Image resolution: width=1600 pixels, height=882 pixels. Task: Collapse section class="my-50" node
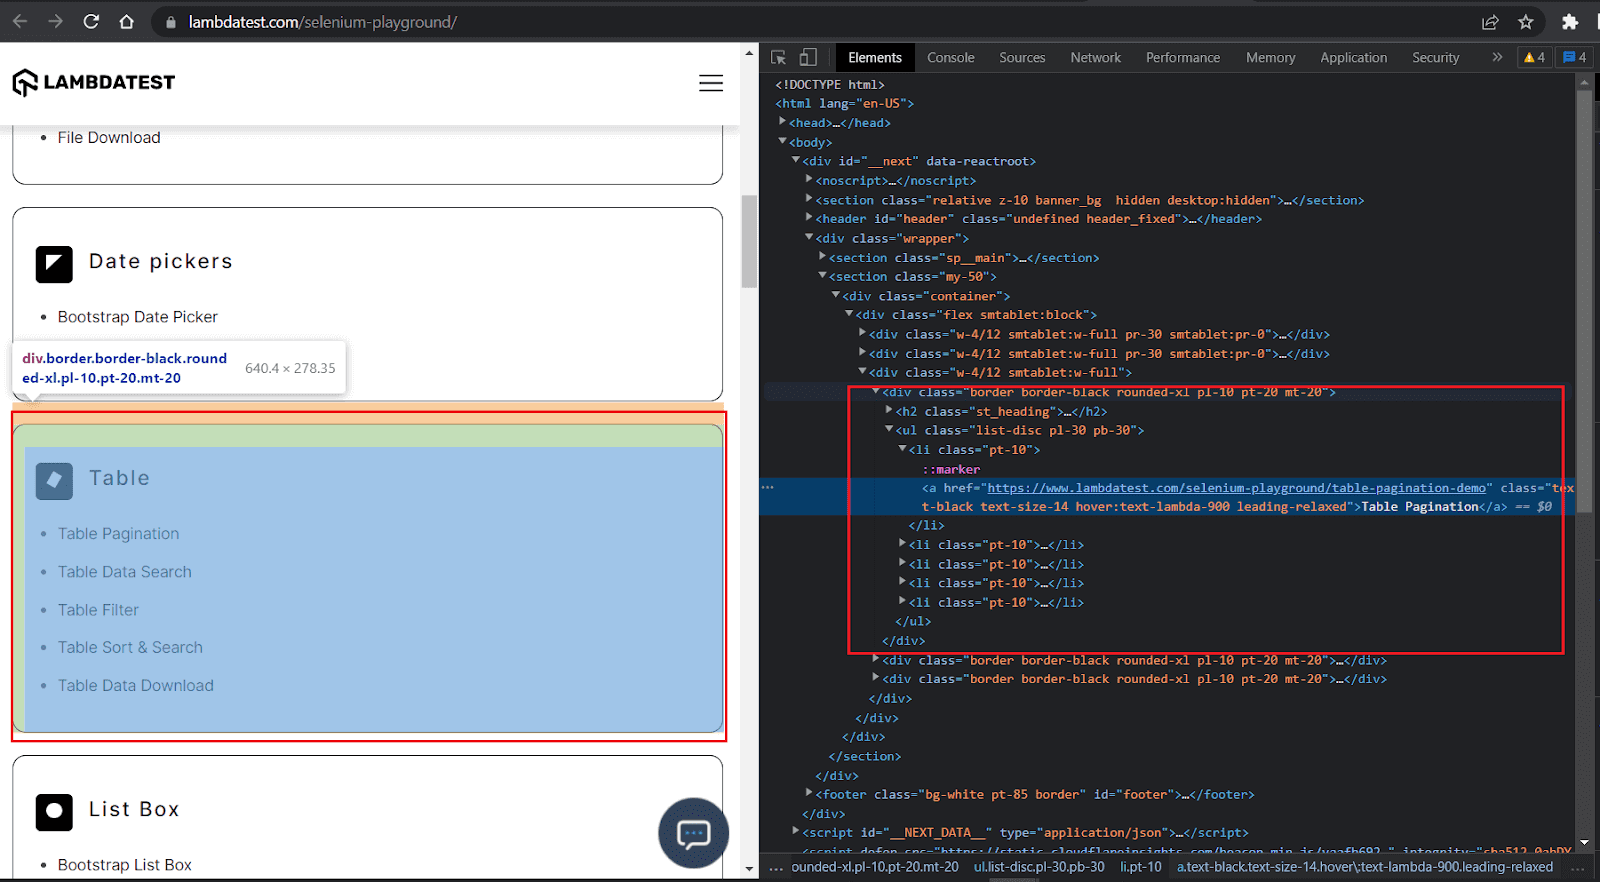click(x=822, y=276)
